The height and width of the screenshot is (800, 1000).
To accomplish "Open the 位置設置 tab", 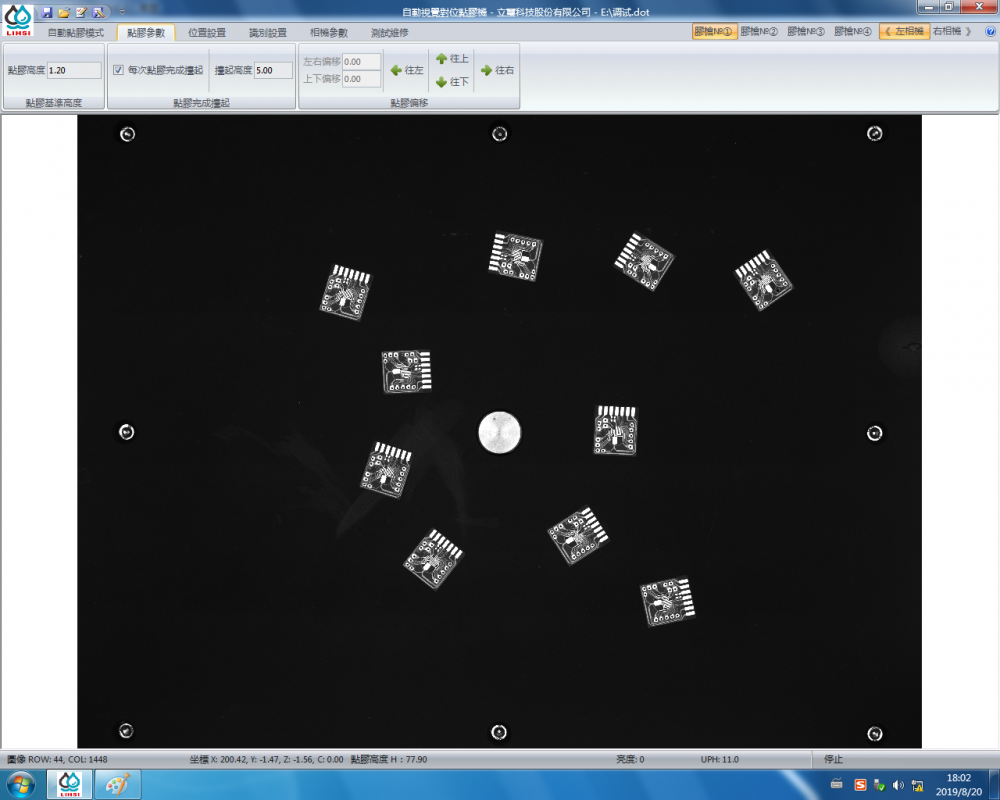I will click(x=207, y=32).
